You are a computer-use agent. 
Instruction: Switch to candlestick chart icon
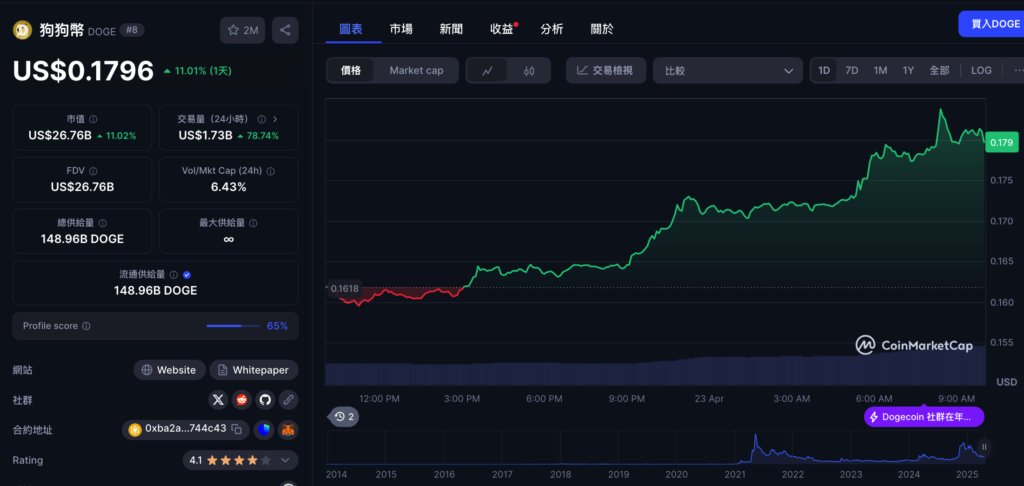[529, 71]
